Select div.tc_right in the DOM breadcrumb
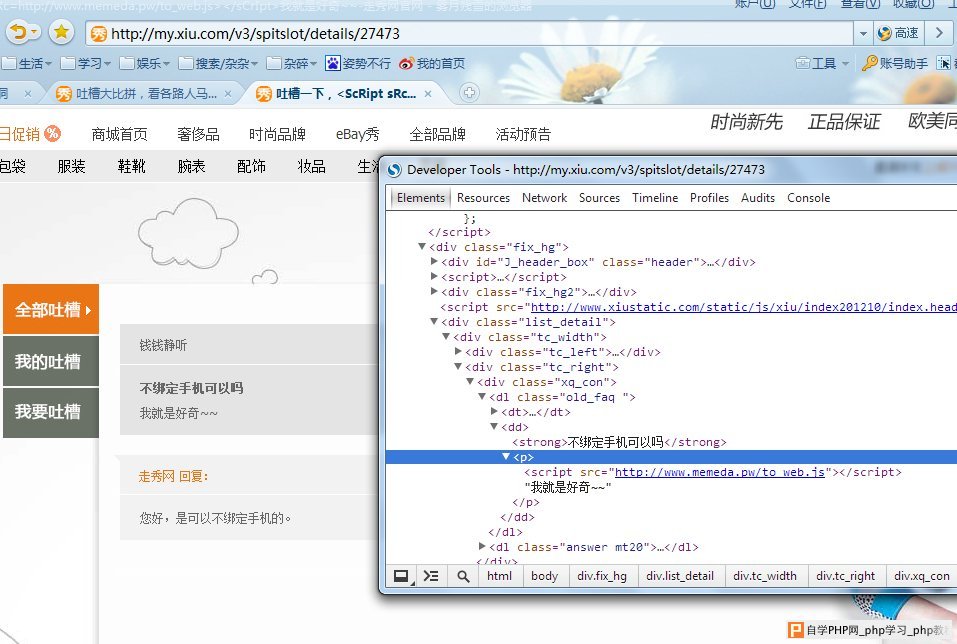 [845, 576]
